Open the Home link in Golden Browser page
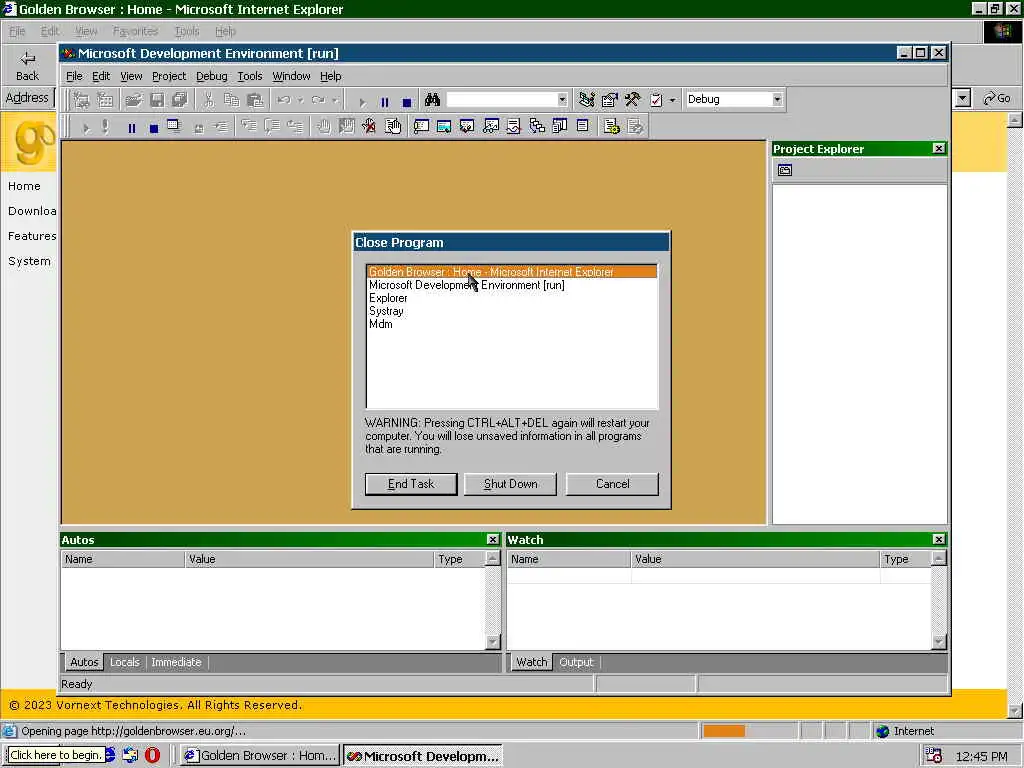 click(x=24, y=186)
